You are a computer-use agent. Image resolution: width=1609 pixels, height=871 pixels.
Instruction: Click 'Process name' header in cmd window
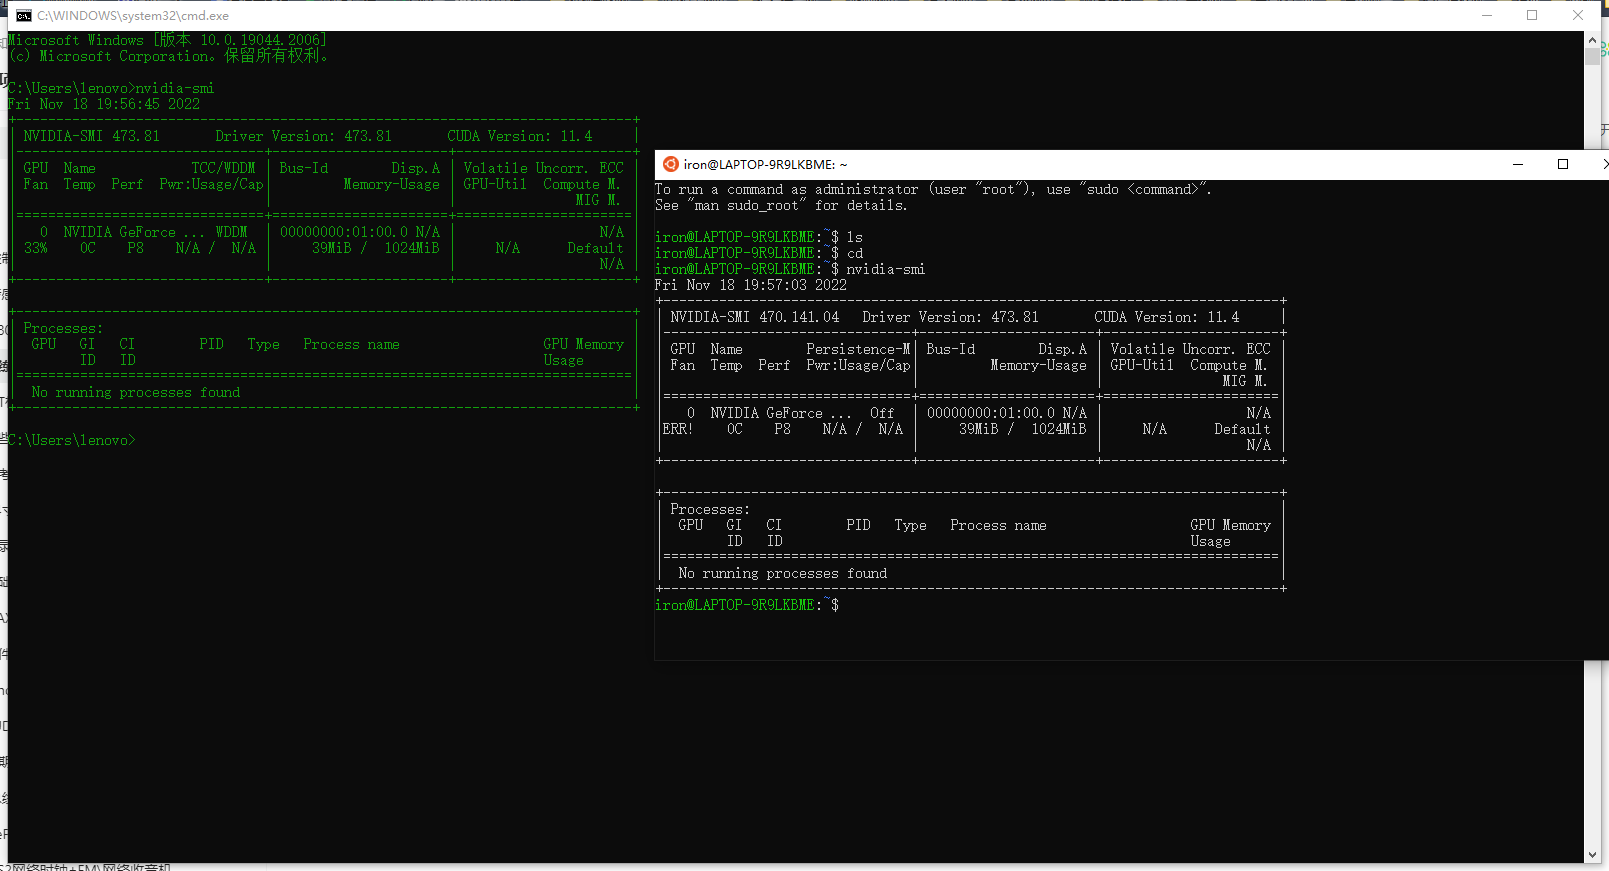351,344
